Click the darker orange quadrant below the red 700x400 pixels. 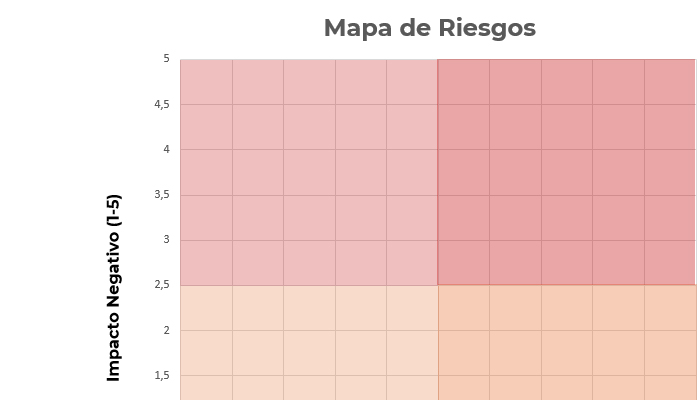point(567,342)
